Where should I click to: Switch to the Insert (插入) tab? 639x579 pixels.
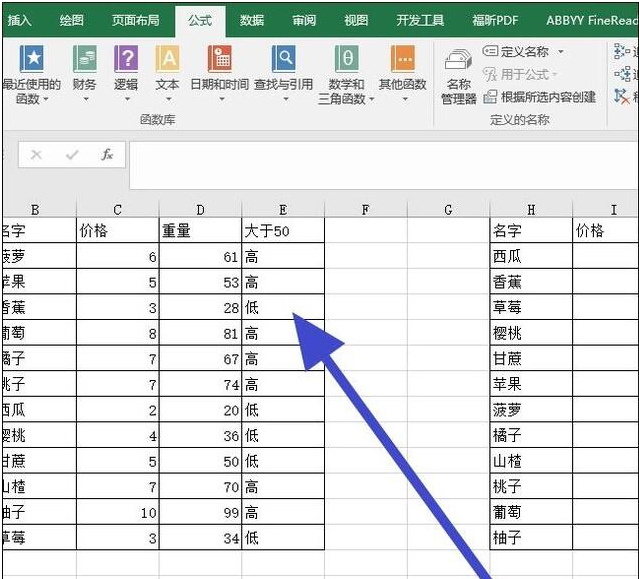(x=19, y=20)
